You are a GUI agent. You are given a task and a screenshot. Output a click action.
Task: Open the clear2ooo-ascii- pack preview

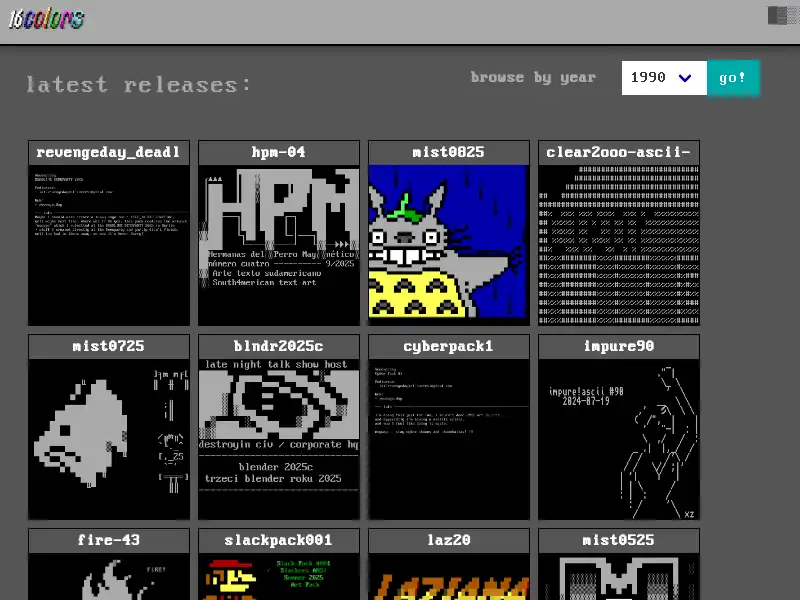pyautogui.click(x=618, y=243)
